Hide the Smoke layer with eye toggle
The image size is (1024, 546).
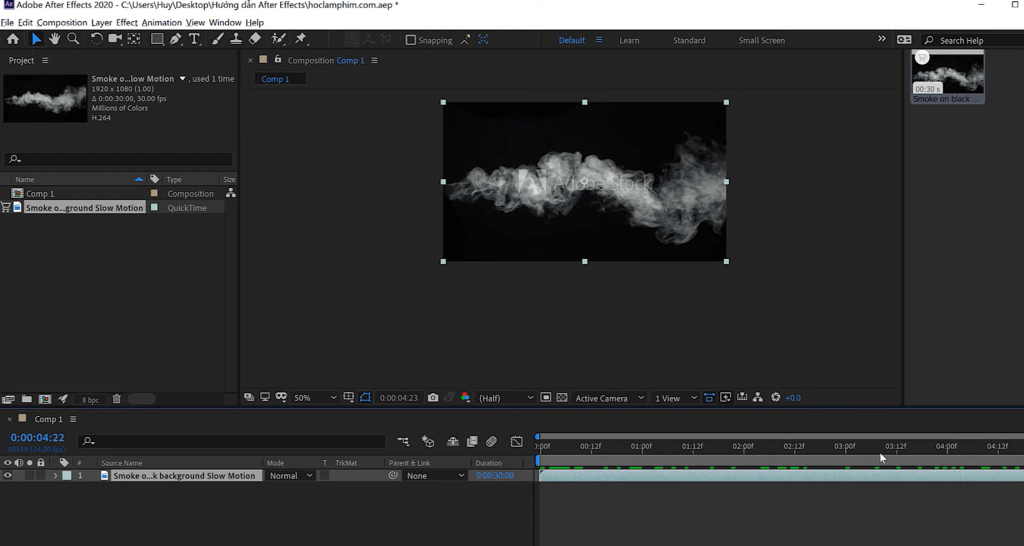coord(8,475)
